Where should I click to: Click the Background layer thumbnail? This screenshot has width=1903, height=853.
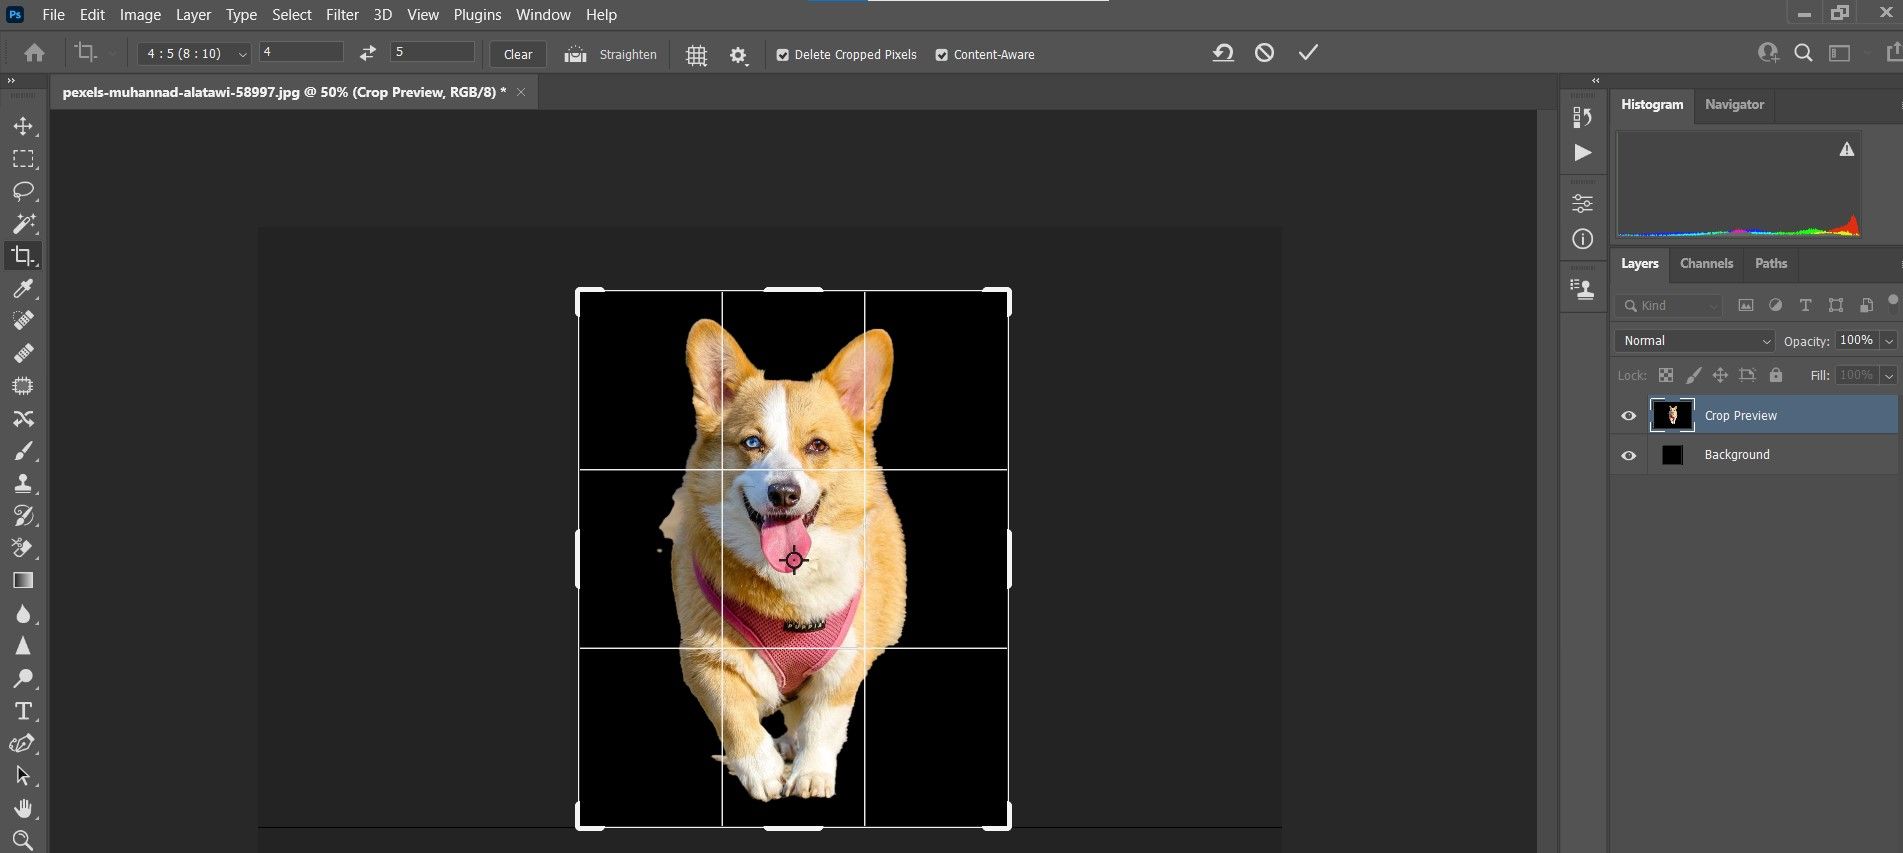(x=1672, y=455)
